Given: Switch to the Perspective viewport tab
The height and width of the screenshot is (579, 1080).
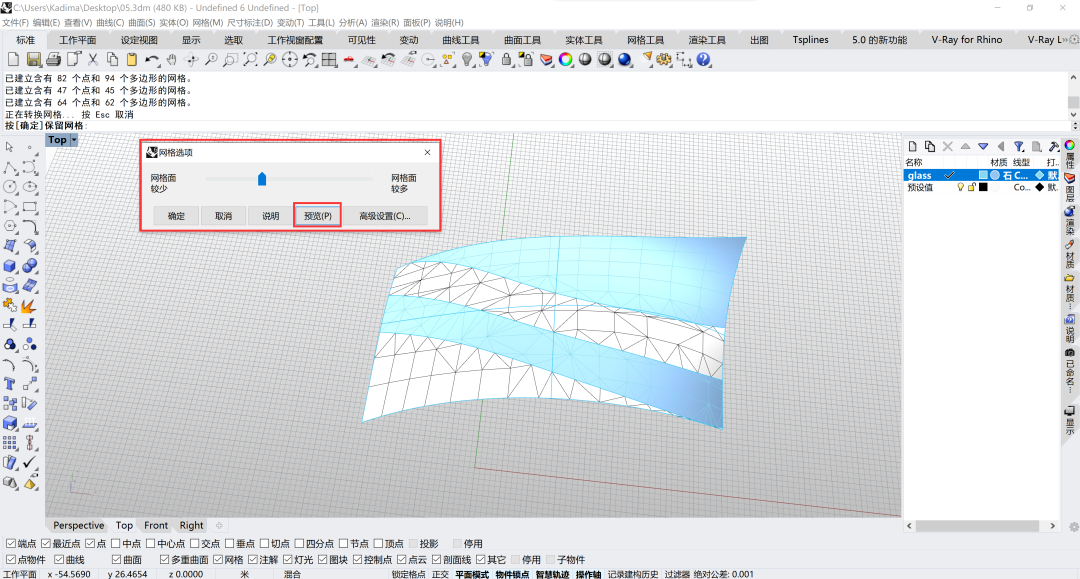Looking at the screenshot, I should (x=78, y=525).
